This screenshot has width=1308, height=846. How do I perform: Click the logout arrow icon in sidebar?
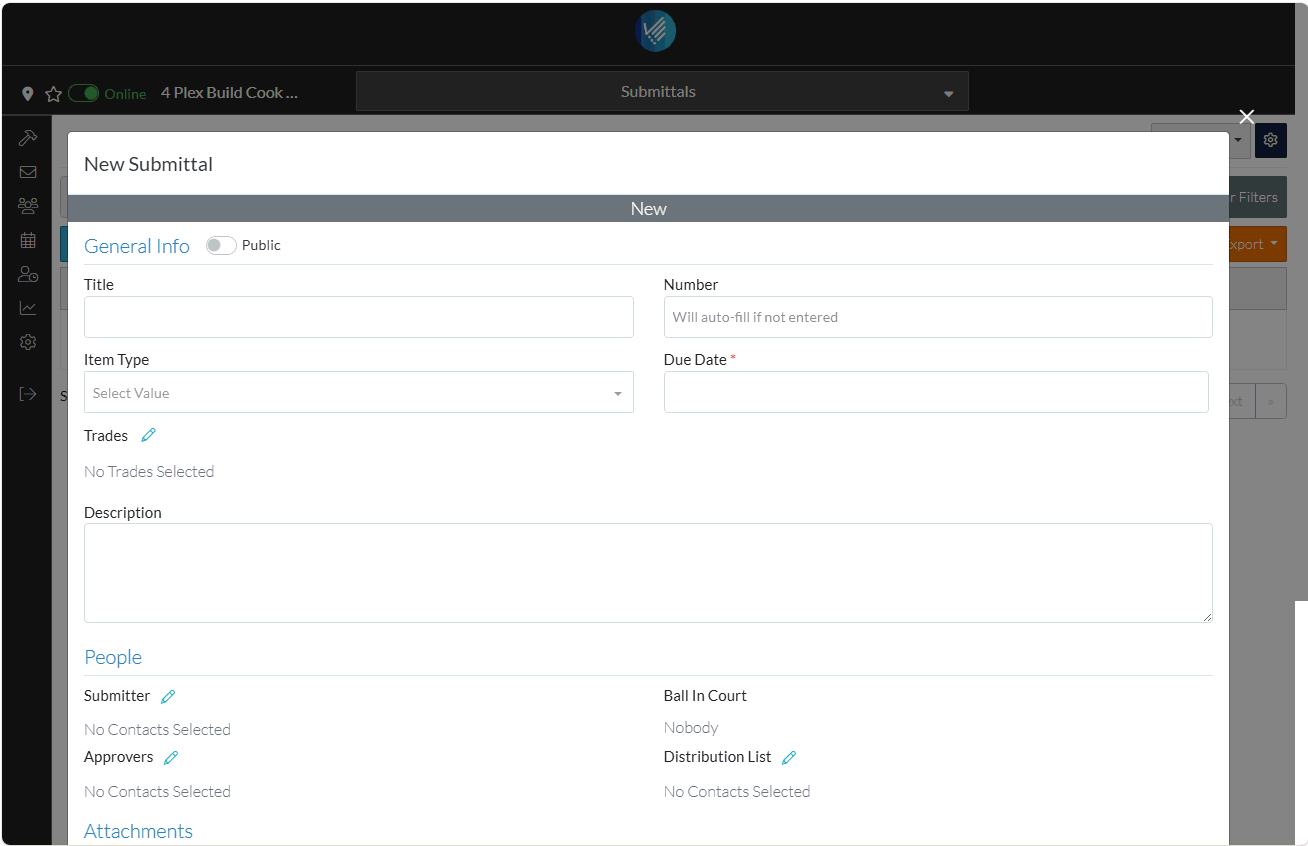[28, 394]
